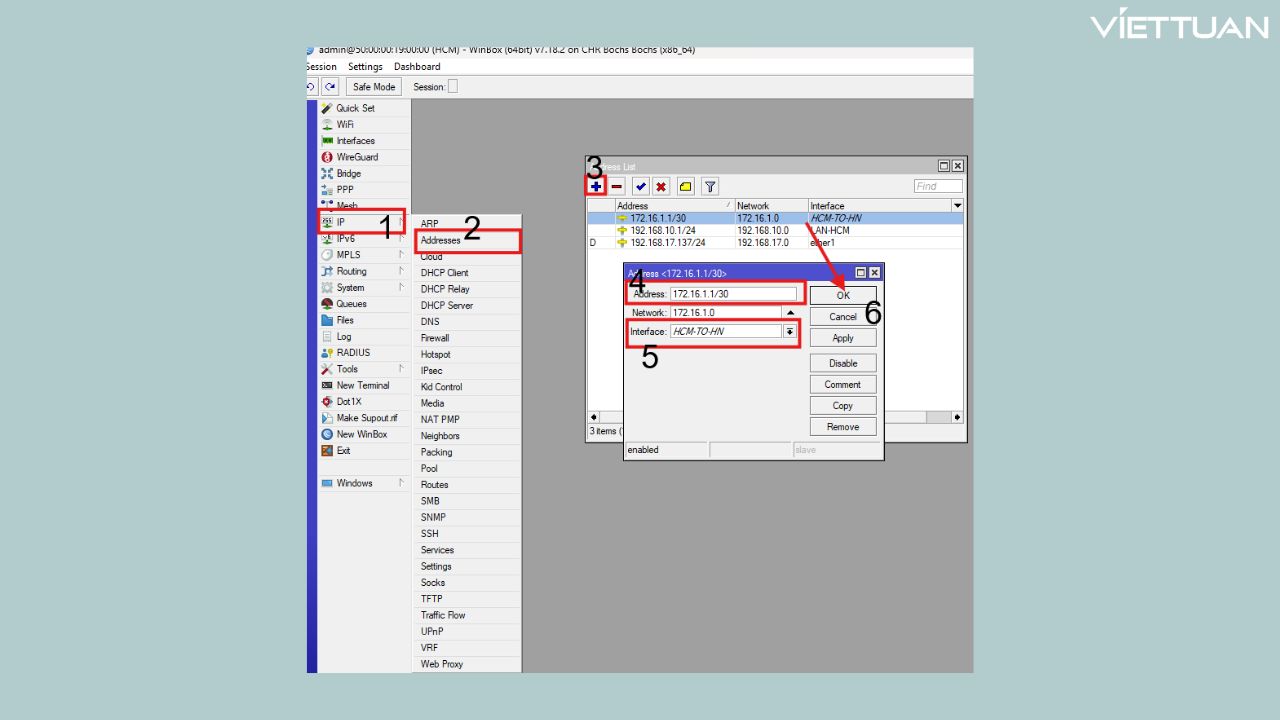This screenshot has width=1280, height=720.
Task: Open the Interface dropdown arrow
Action: 790,332
